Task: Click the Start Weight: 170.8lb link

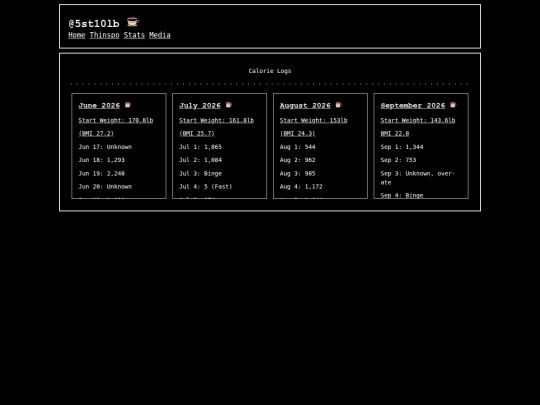Action: [116, 120]
